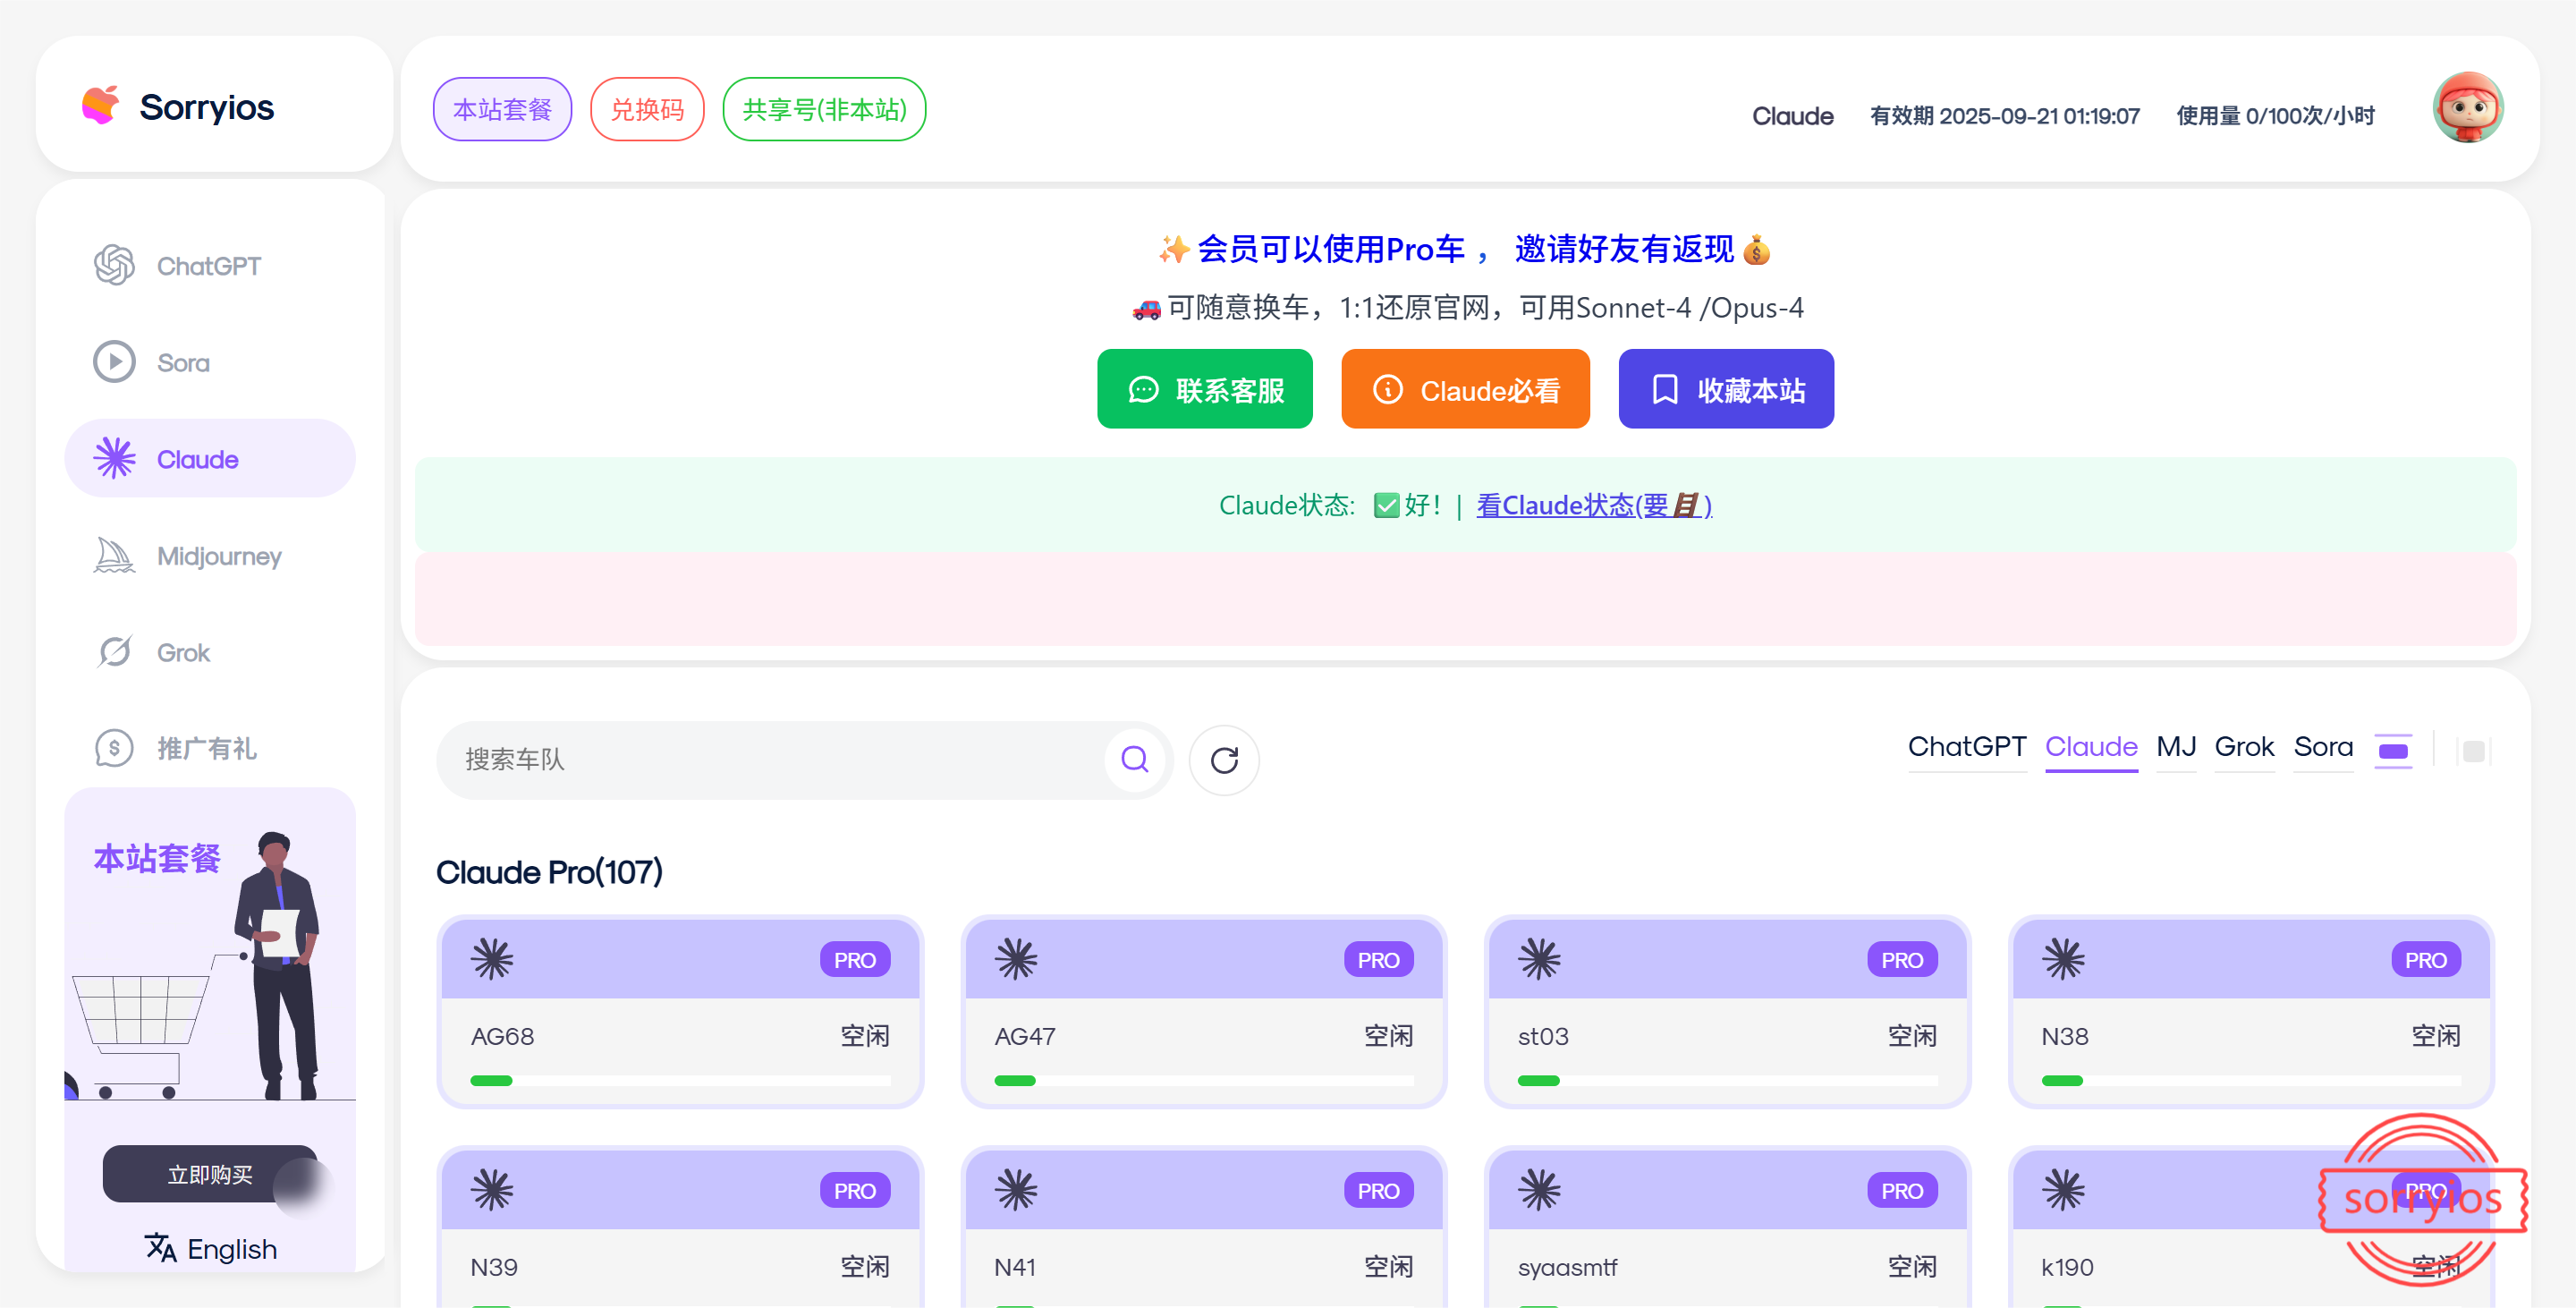Click the dollar coin icon beside 推广有礼
The image size is (2576, 1308).
pos(114,748)
